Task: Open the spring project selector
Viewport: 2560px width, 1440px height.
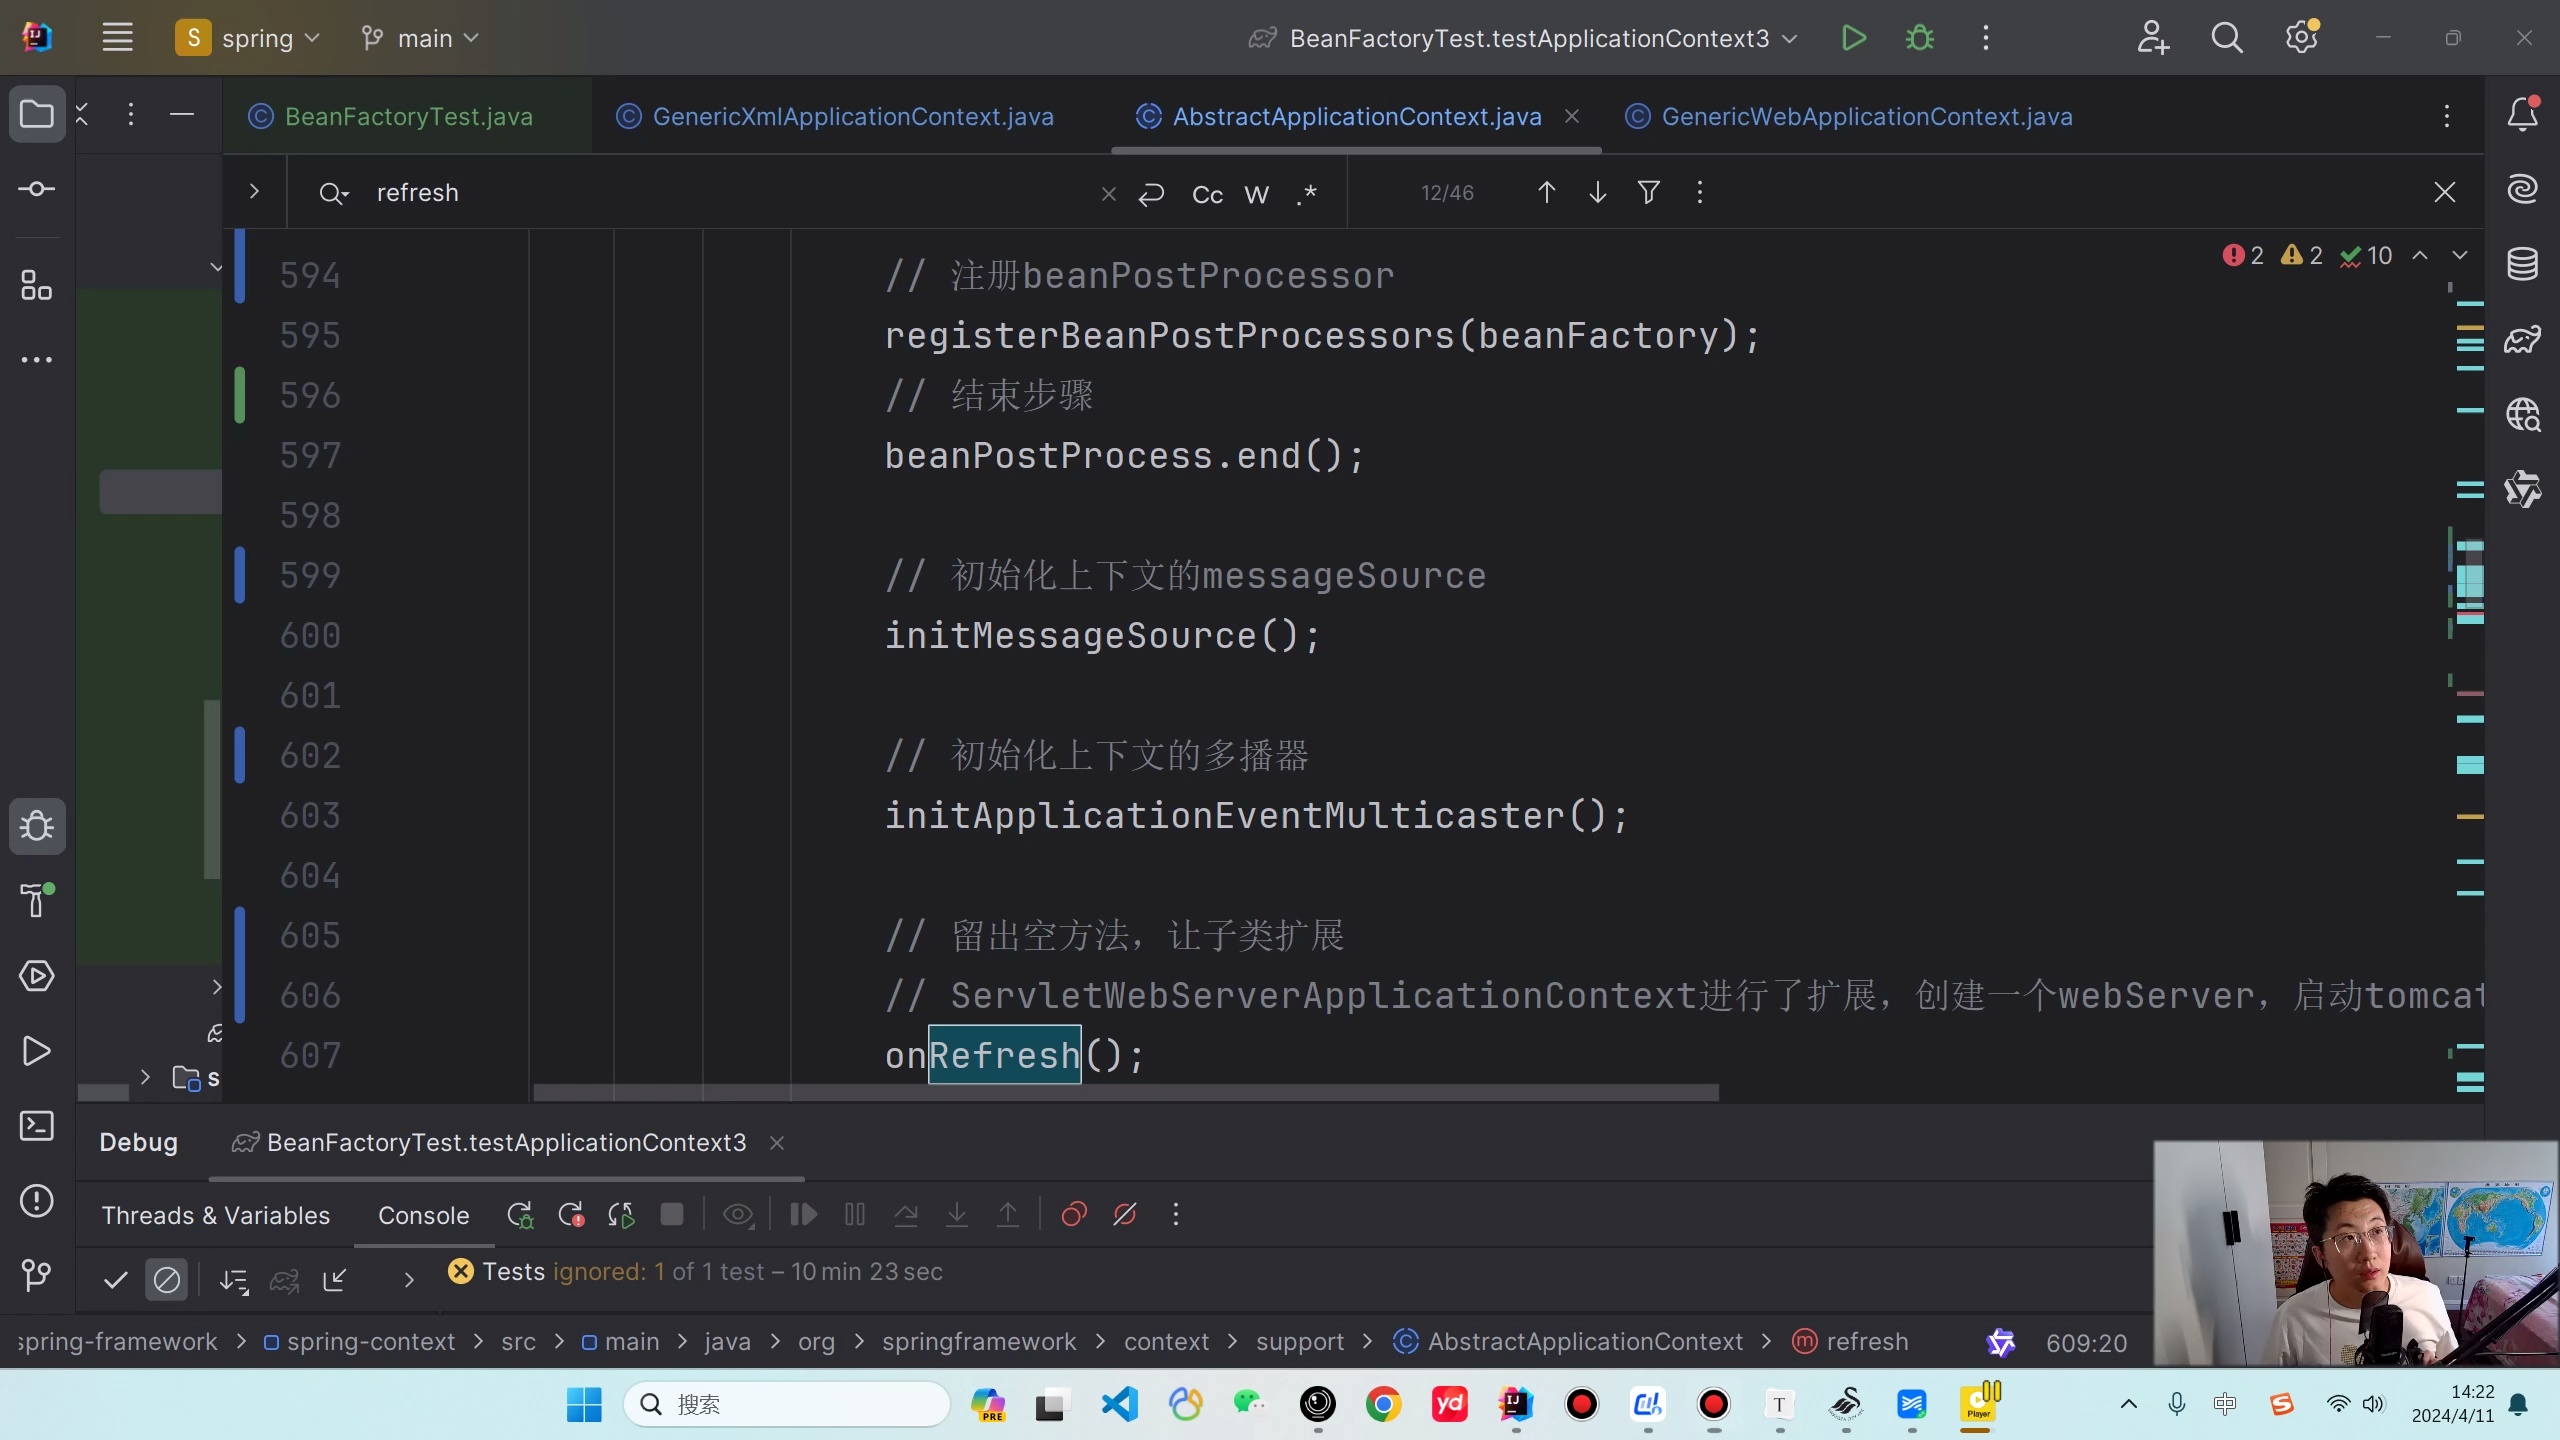Action: click(249, 37)
